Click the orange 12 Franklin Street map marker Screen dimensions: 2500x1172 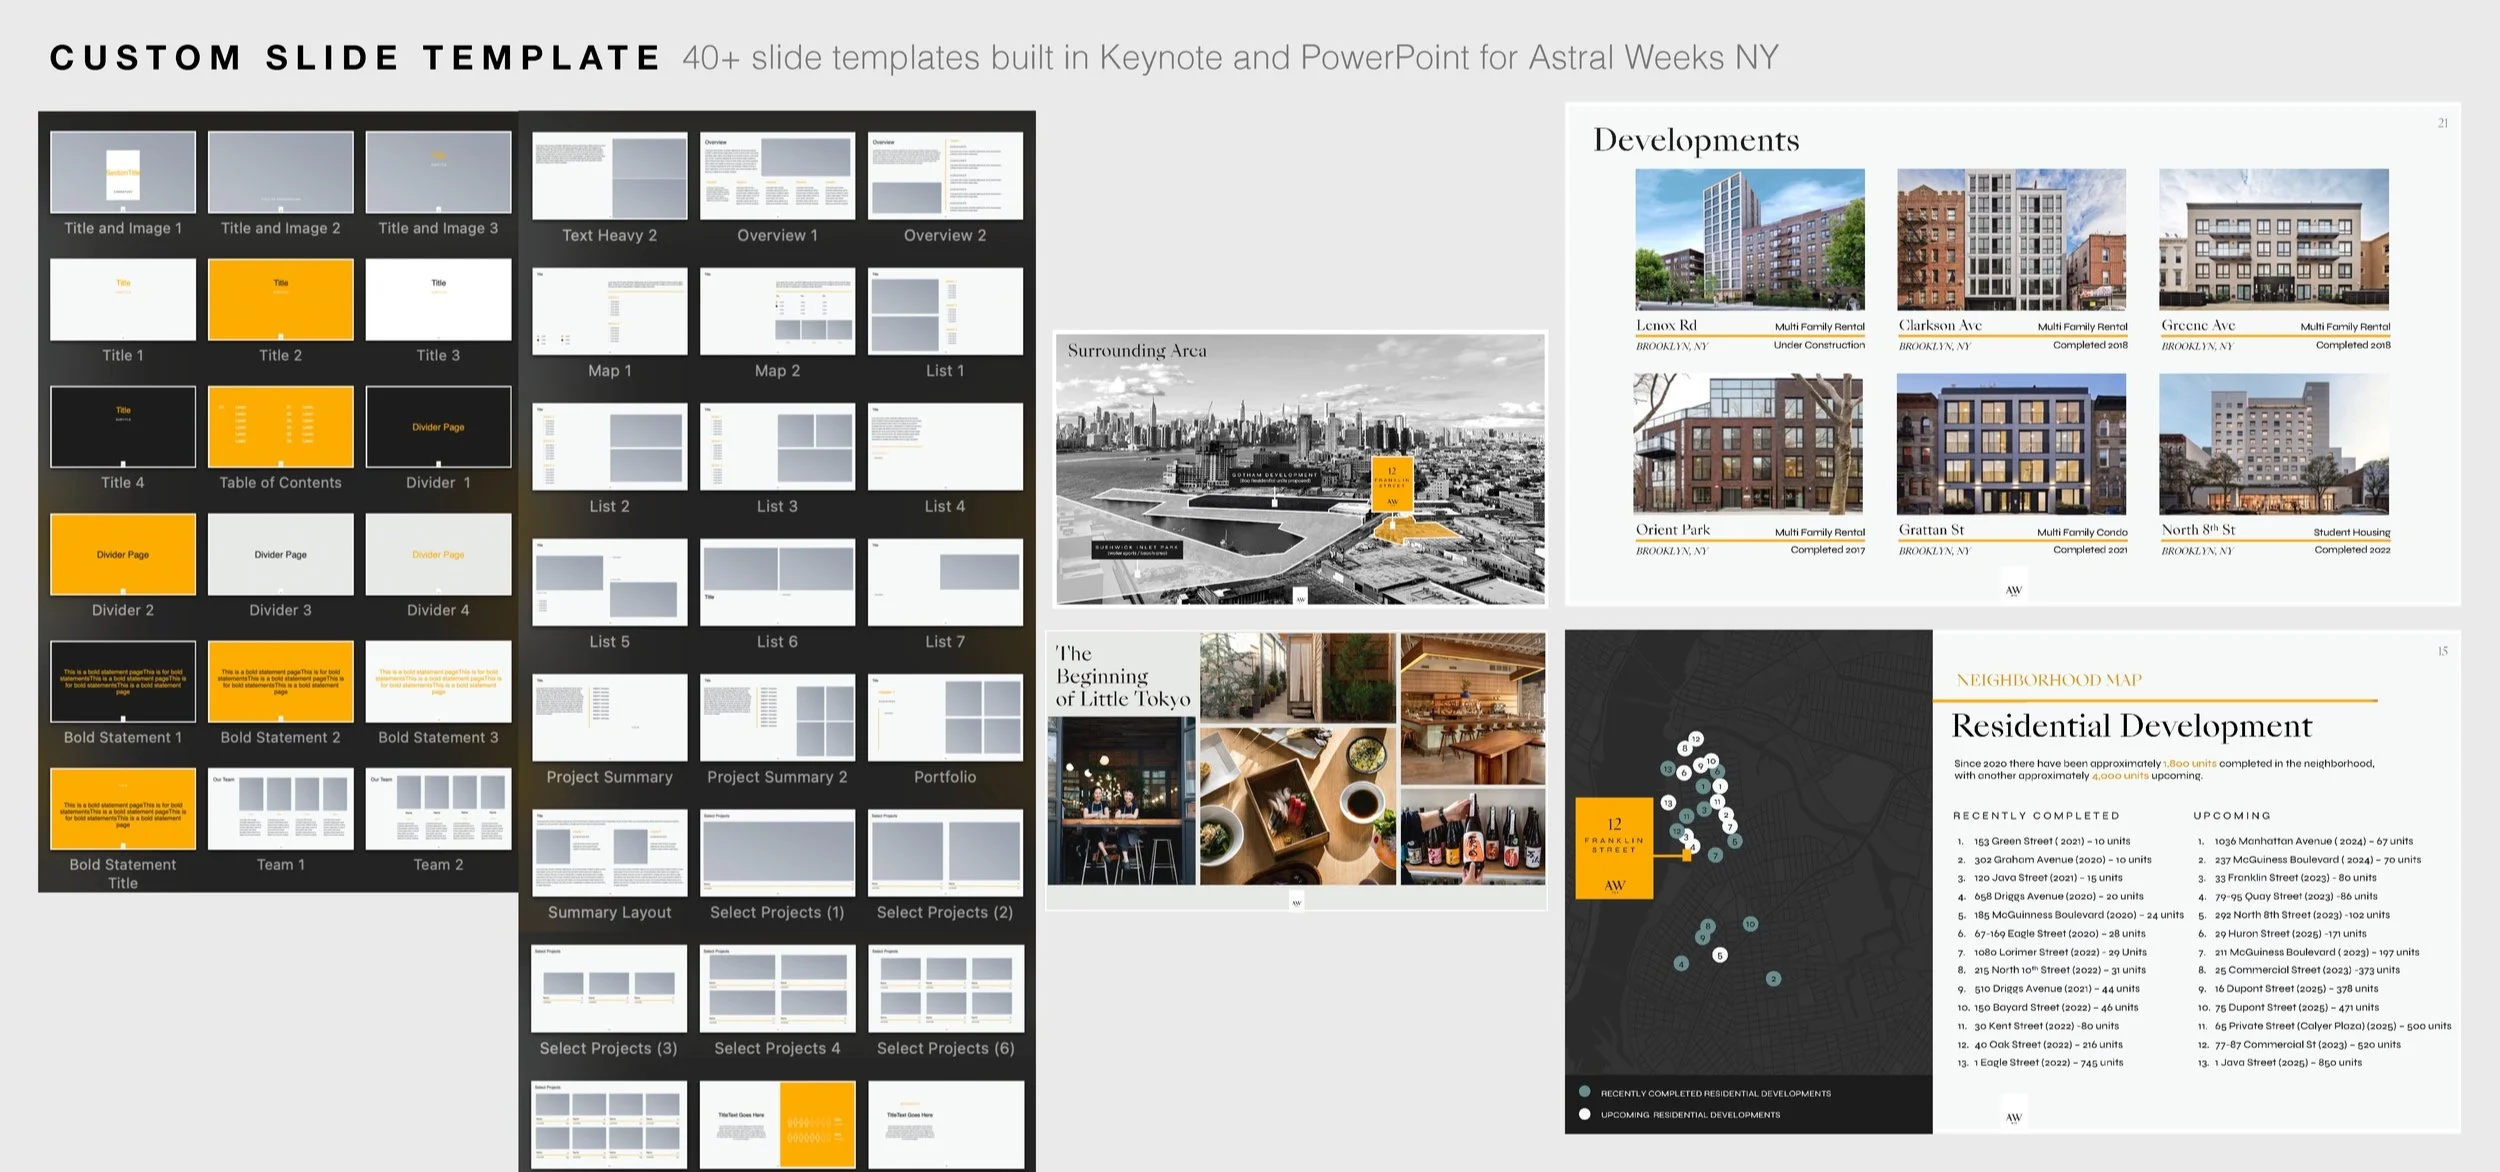click(x=1614, y=848)
